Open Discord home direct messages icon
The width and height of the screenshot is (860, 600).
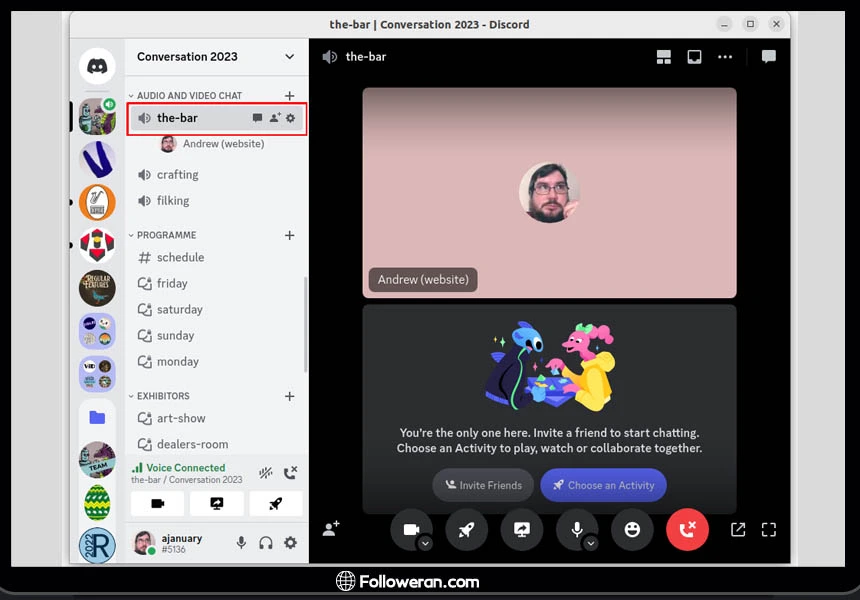pos(97,66)
